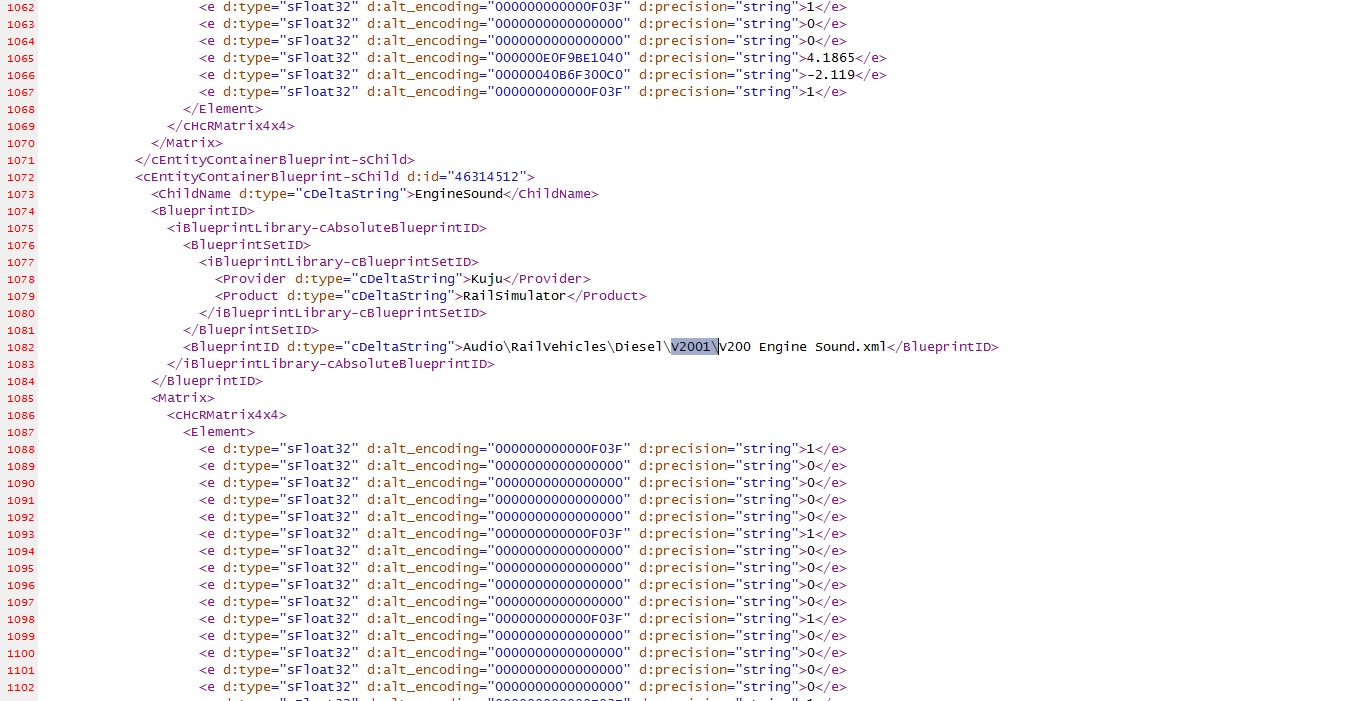
Task: Select line number 1073
Action: [20, 194]
